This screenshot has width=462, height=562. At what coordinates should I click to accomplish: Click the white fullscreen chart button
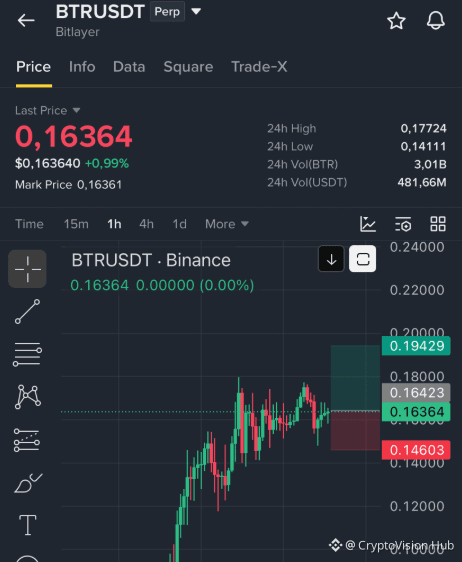363,259
